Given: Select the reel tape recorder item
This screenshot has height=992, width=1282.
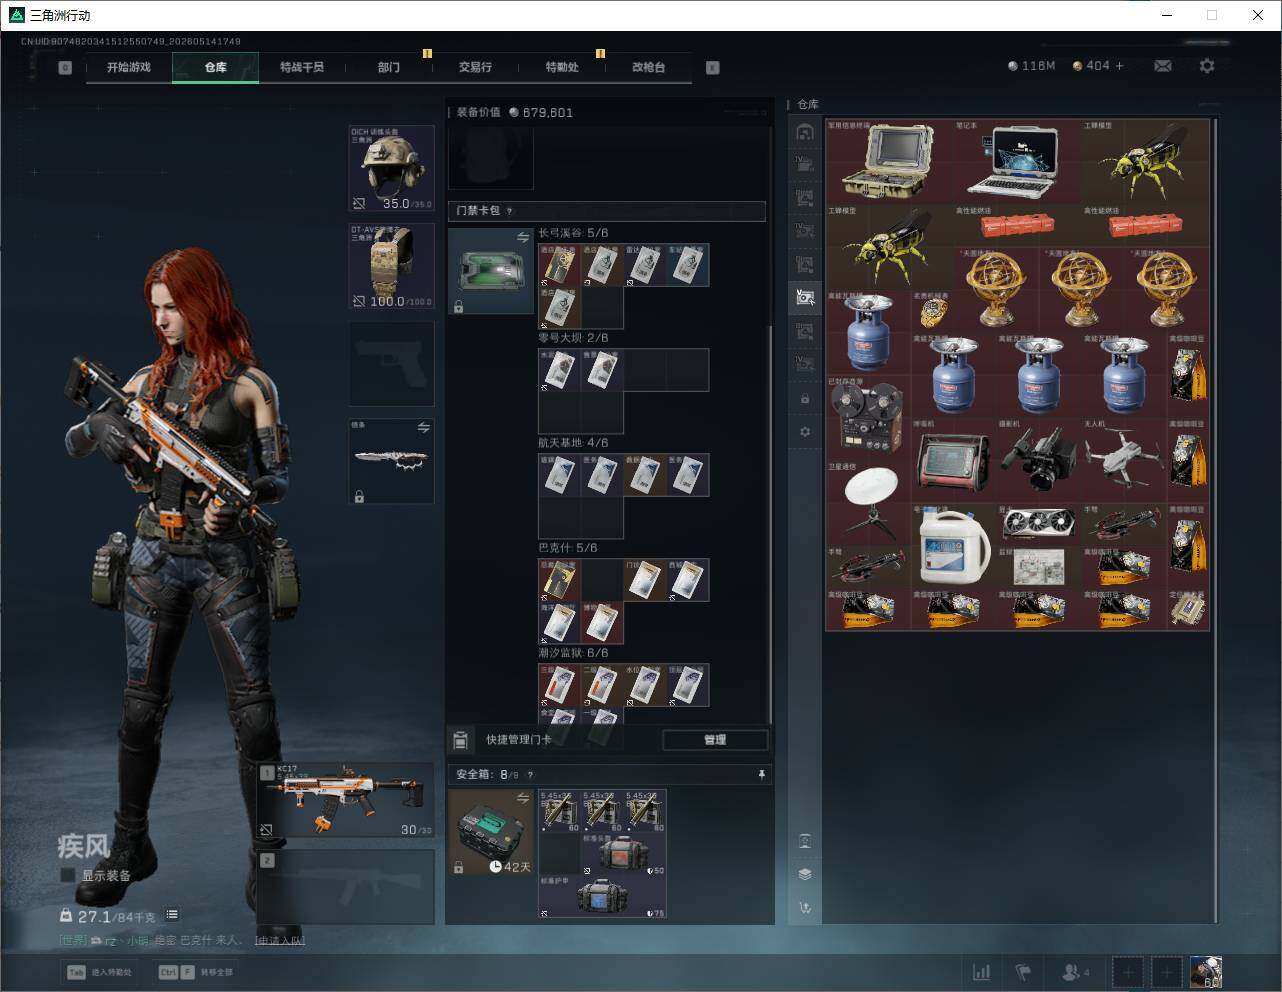Looking at the screenshot, I should click(x=868, y=417).
